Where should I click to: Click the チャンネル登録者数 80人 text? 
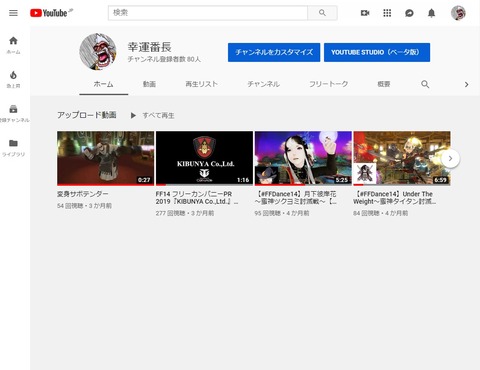(164, 59)
